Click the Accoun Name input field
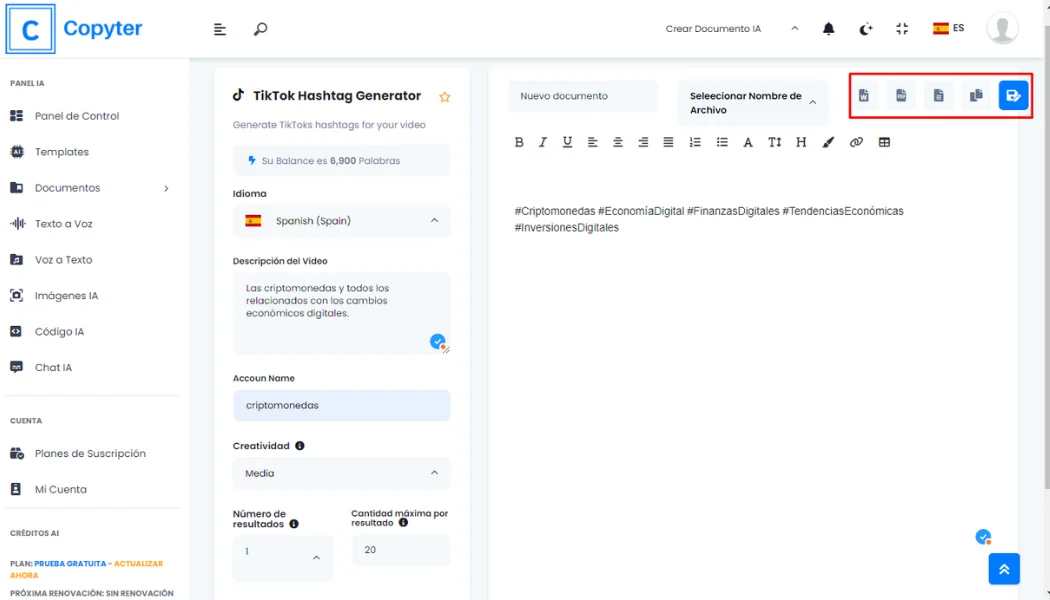 (x=341, y=406)
